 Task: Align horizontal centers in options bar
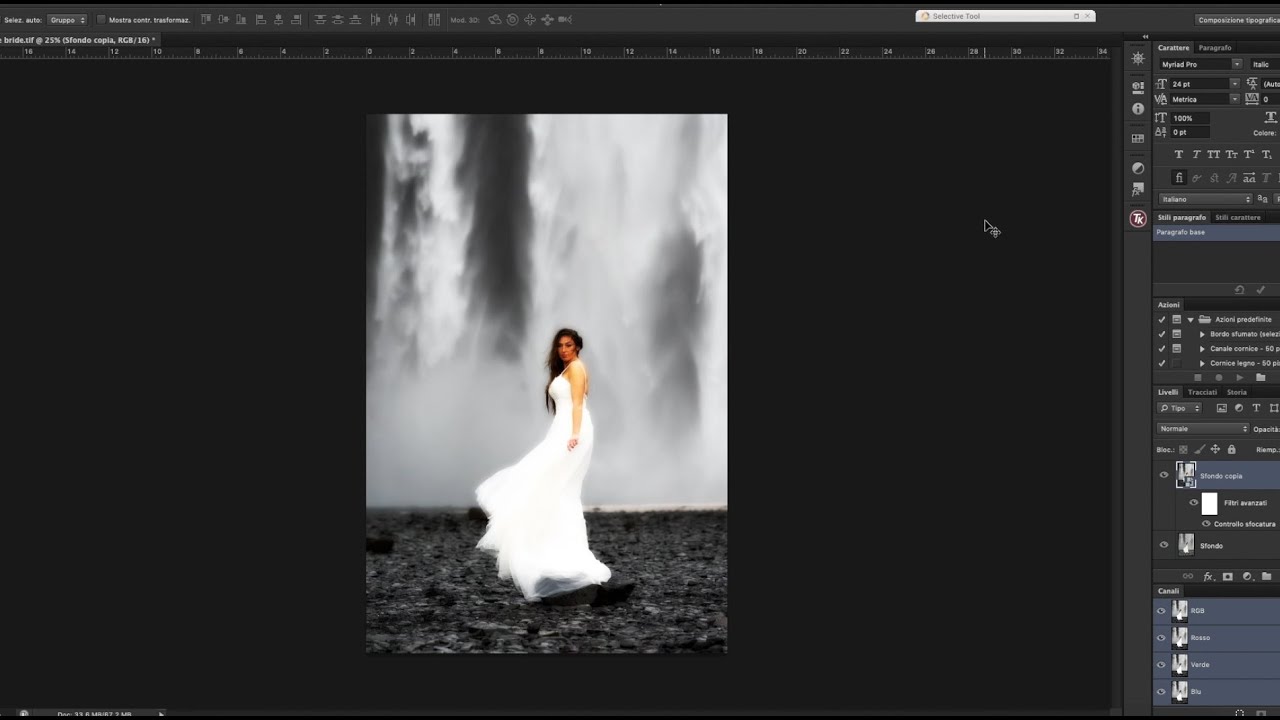coord(279,19)
